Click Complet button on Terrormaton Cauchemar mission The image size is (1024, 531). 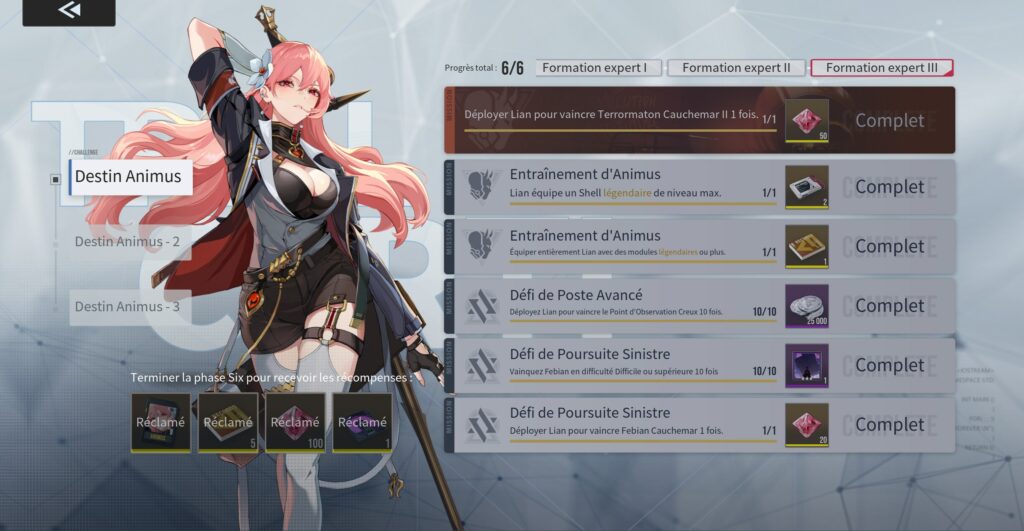889,120
